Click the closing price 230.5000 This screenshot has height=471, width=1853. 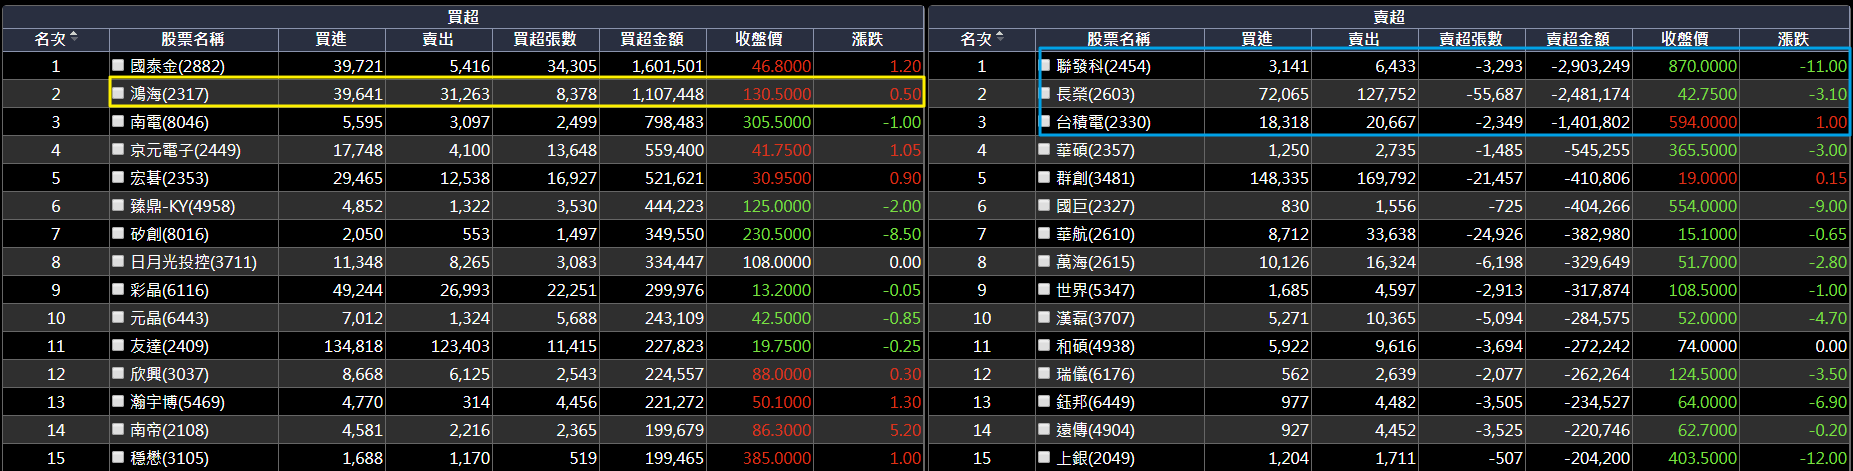(x=777, y=234)
